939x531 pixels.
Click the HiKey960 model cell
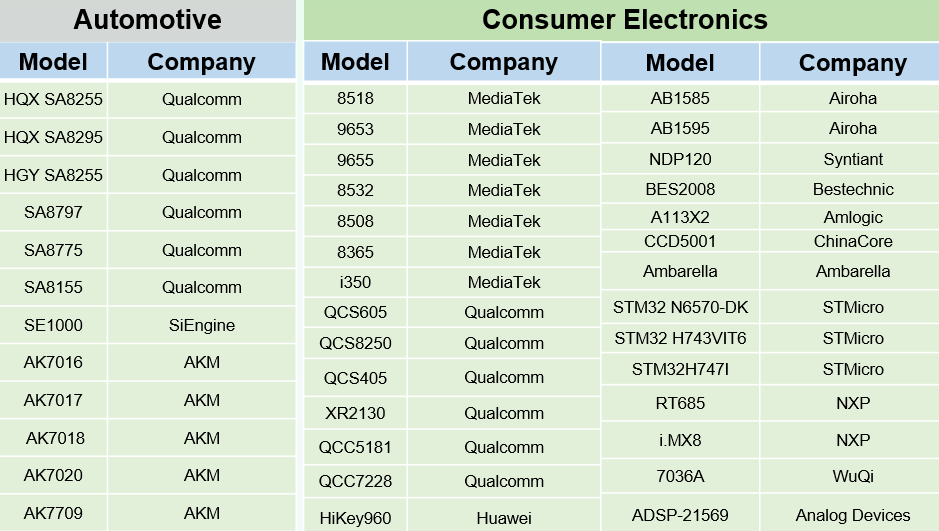point(355,518)
